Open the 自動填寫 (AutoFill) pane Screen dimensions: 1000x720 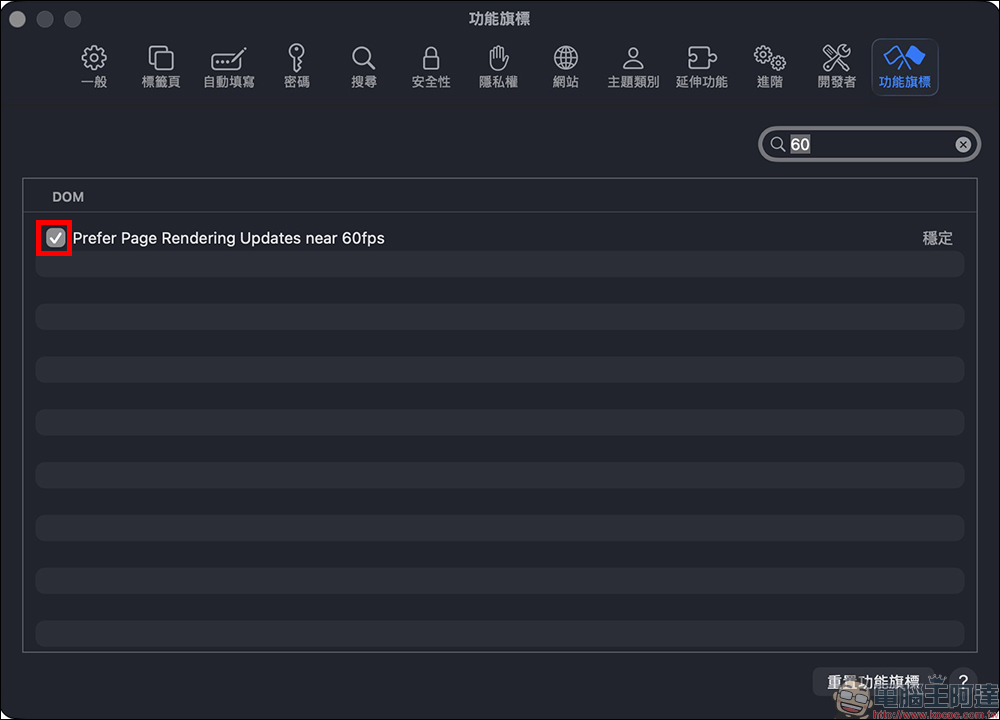click(229, 67)
